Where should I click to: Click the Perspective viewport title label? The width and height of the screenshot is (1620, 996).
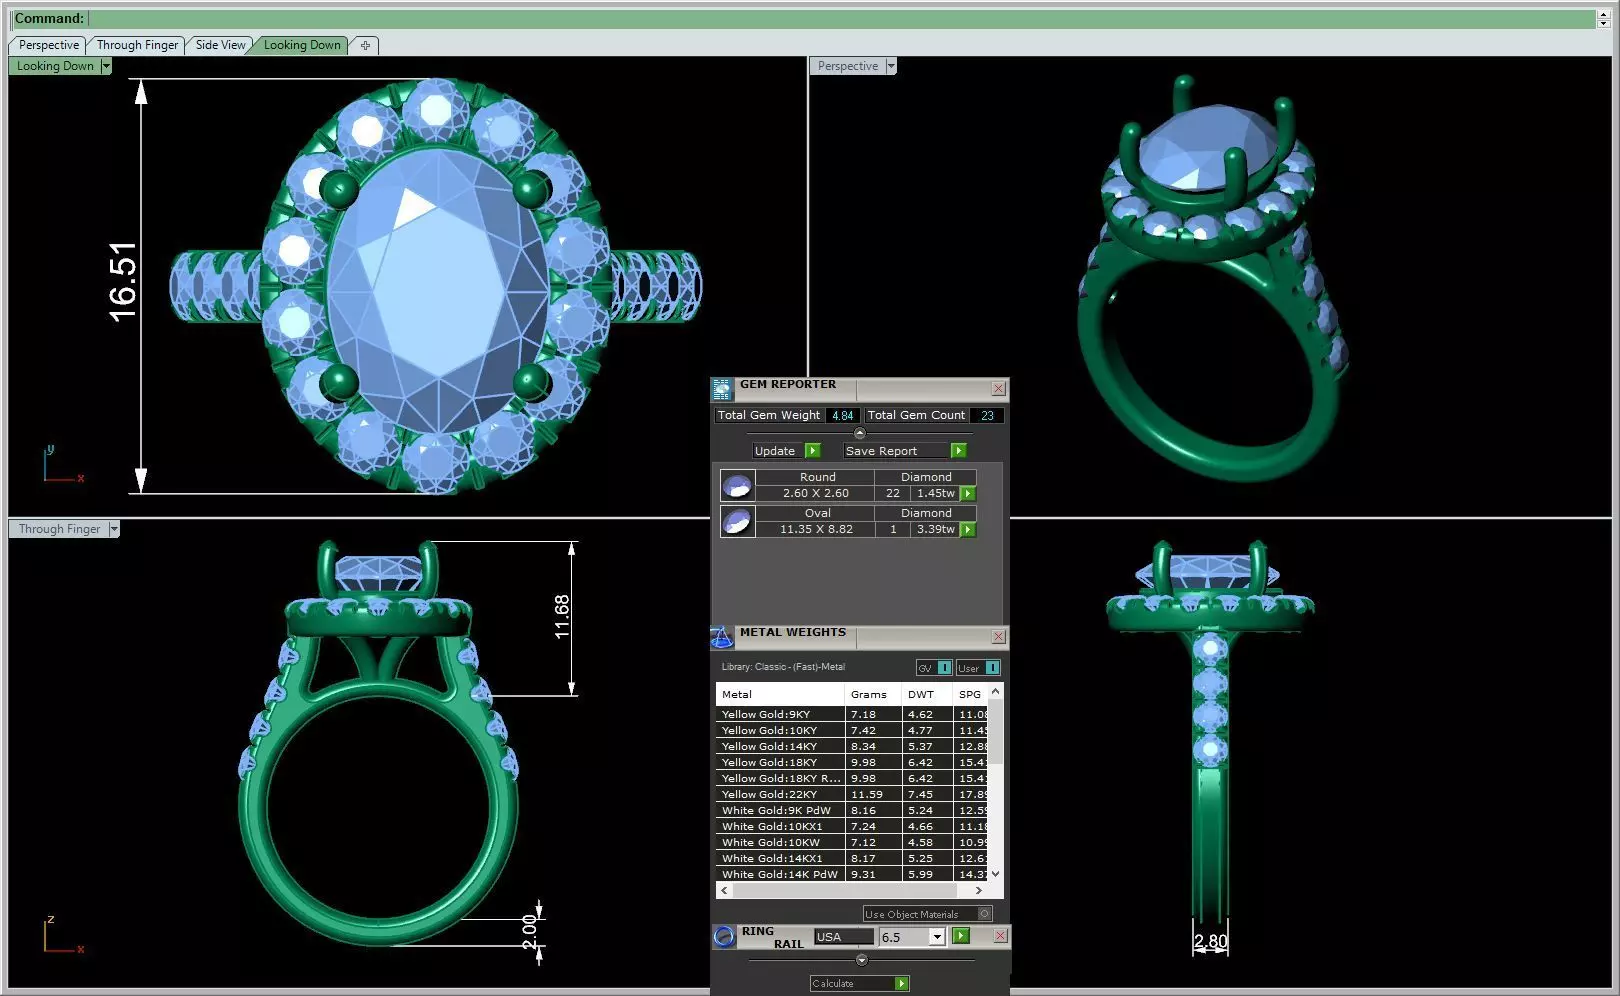[x=848, y=66]
